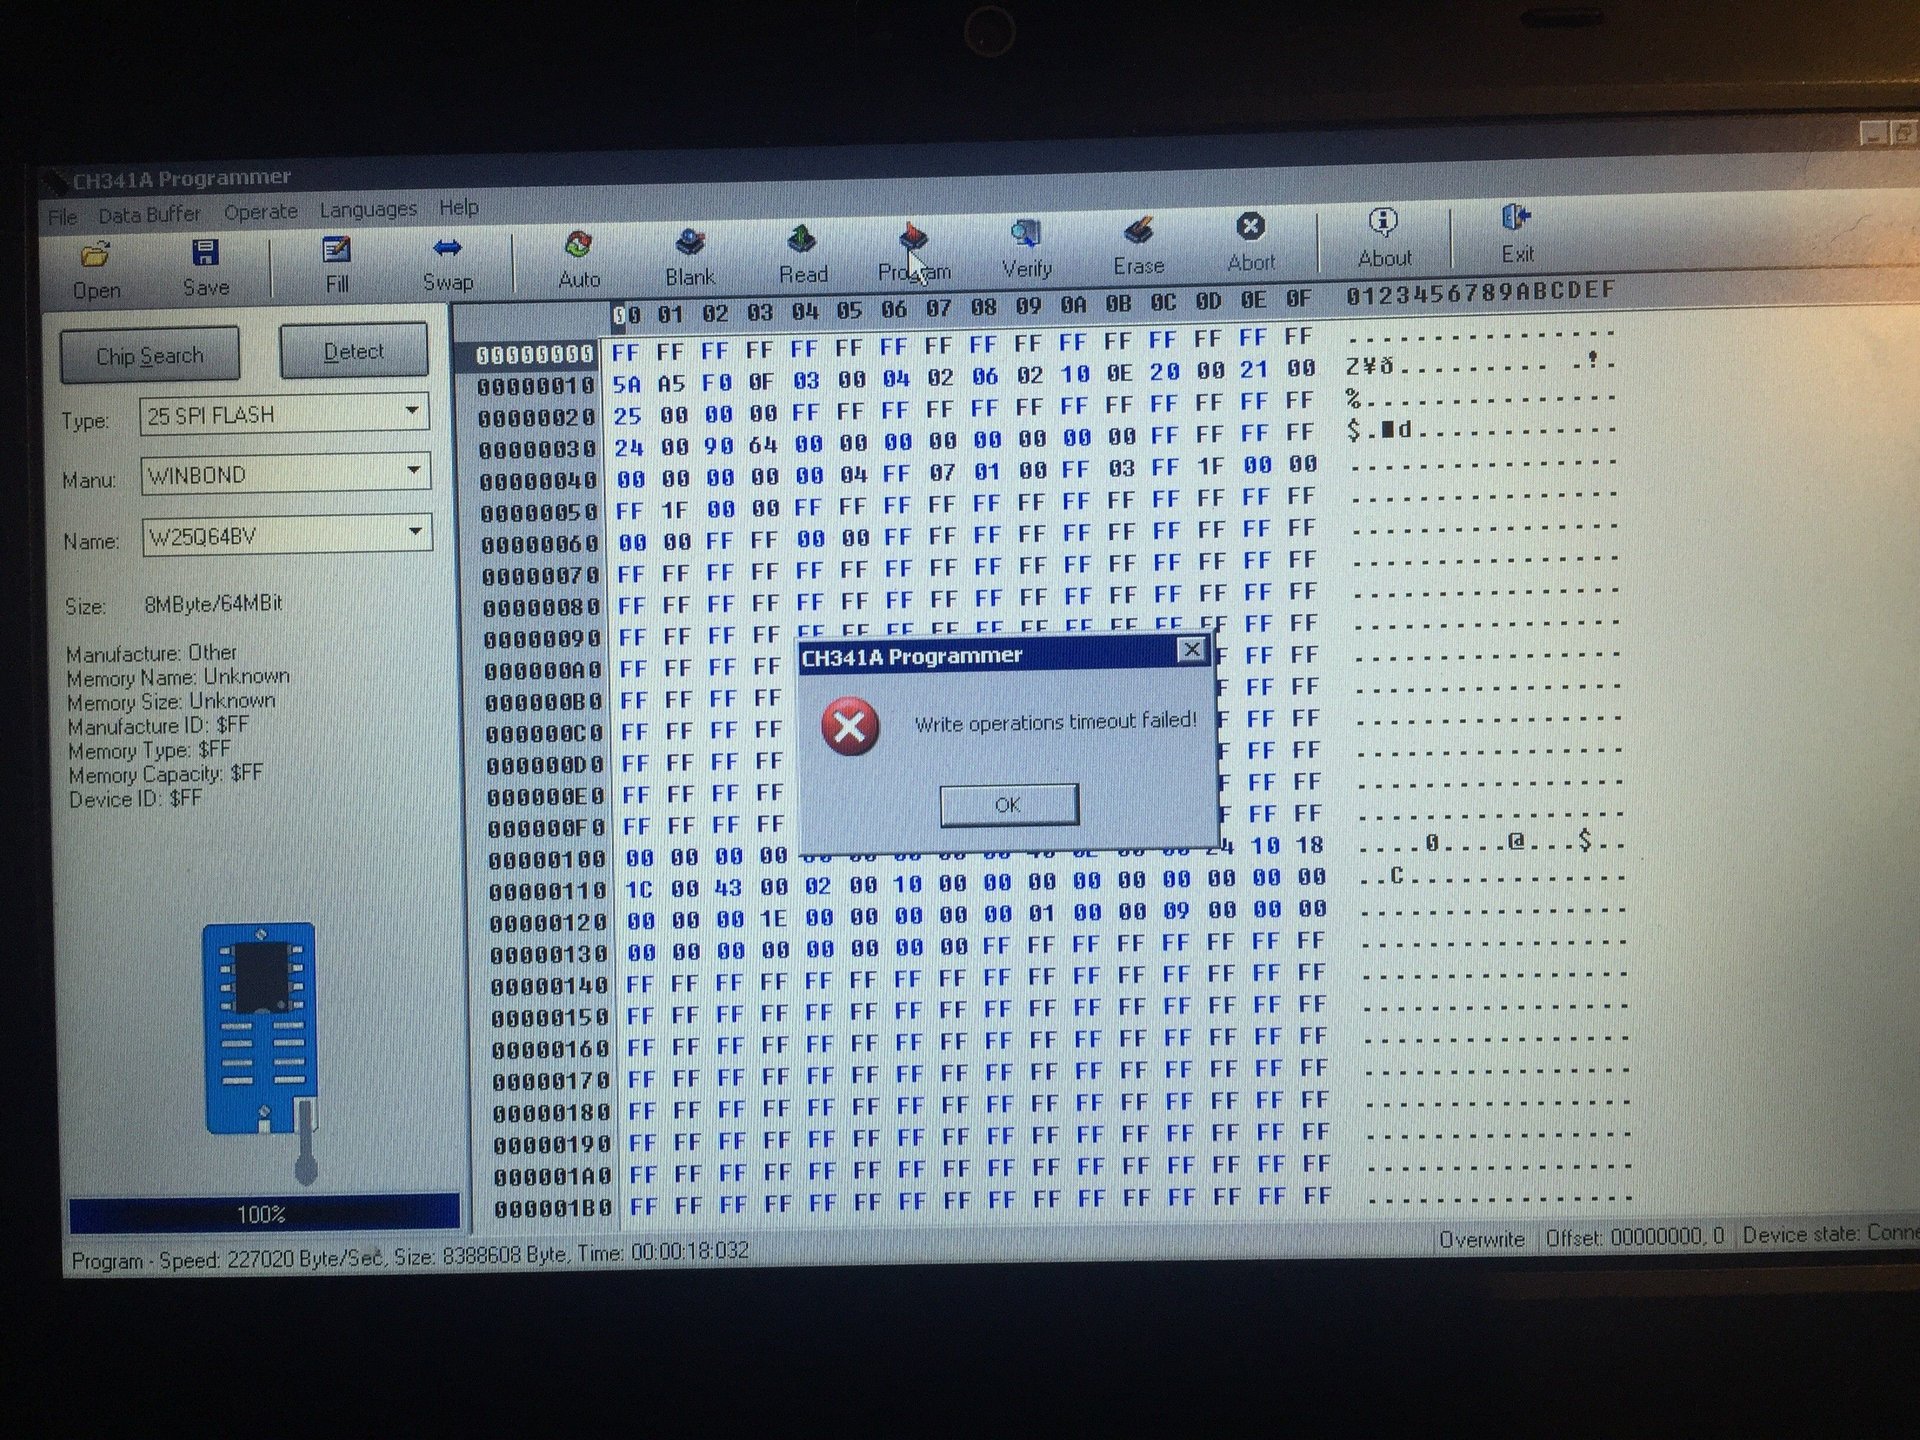The height and width of the screenshot is (1440, 1920).
Task: Select hex row address 000001B0
Action: coord(552,1209)
